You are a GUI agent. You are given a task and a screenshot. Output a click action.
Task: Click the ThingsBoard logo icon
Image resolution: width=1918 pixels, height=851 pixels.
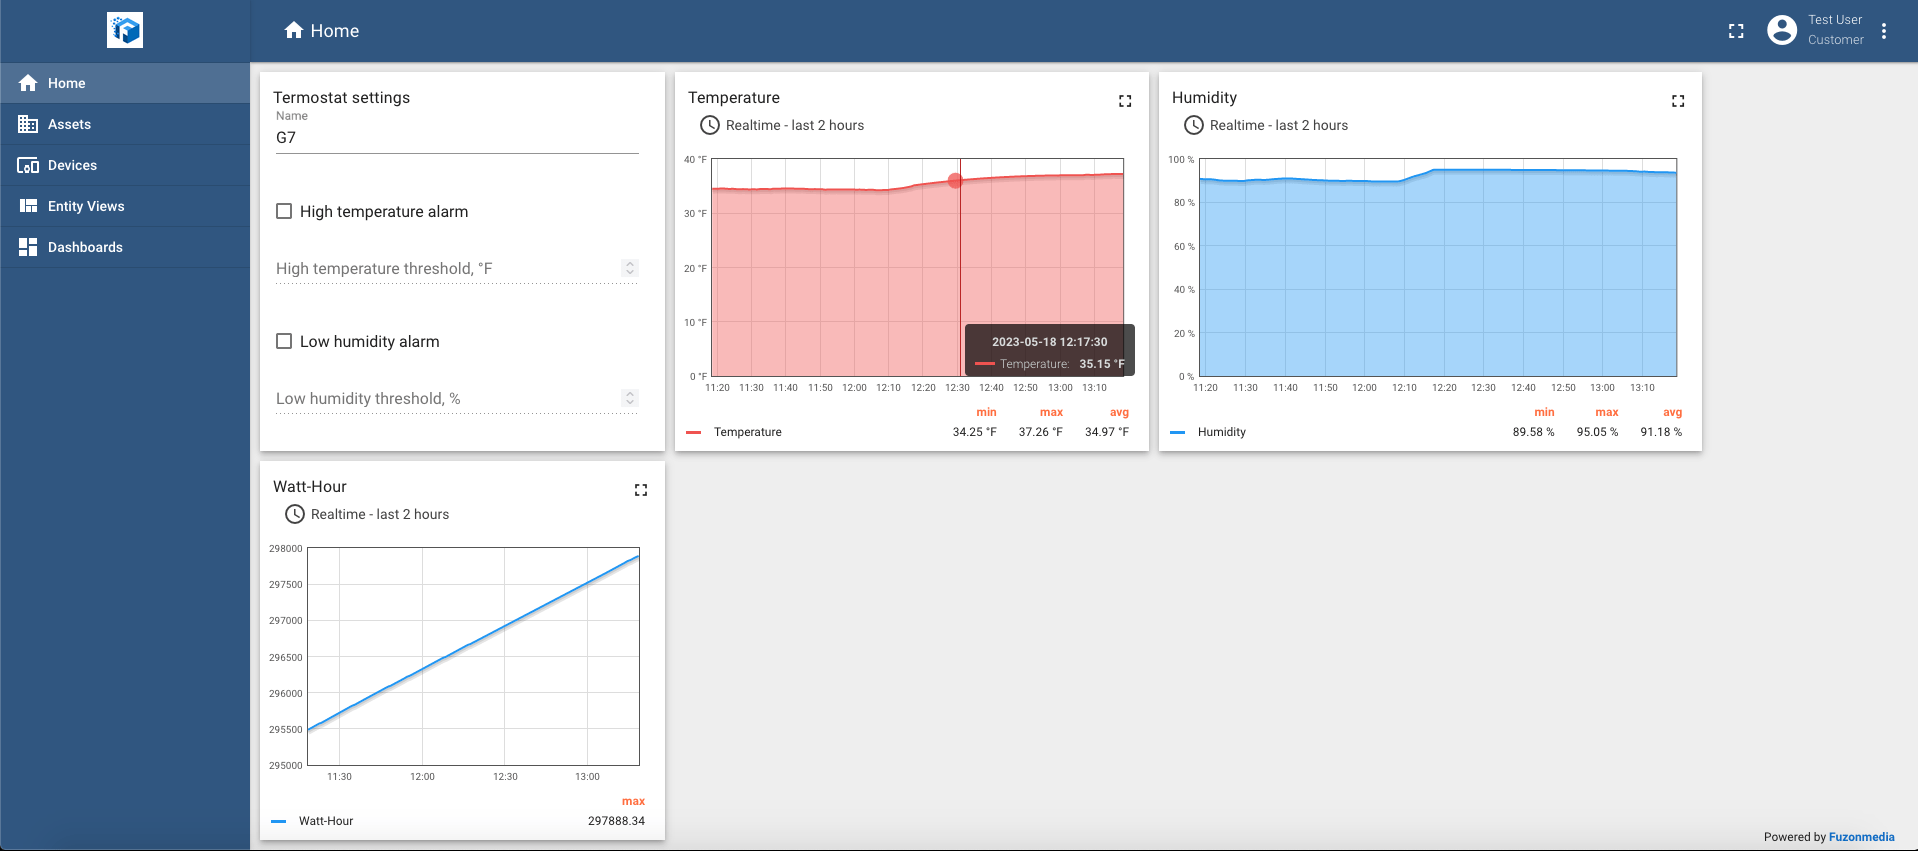click(x=125, y=30)
